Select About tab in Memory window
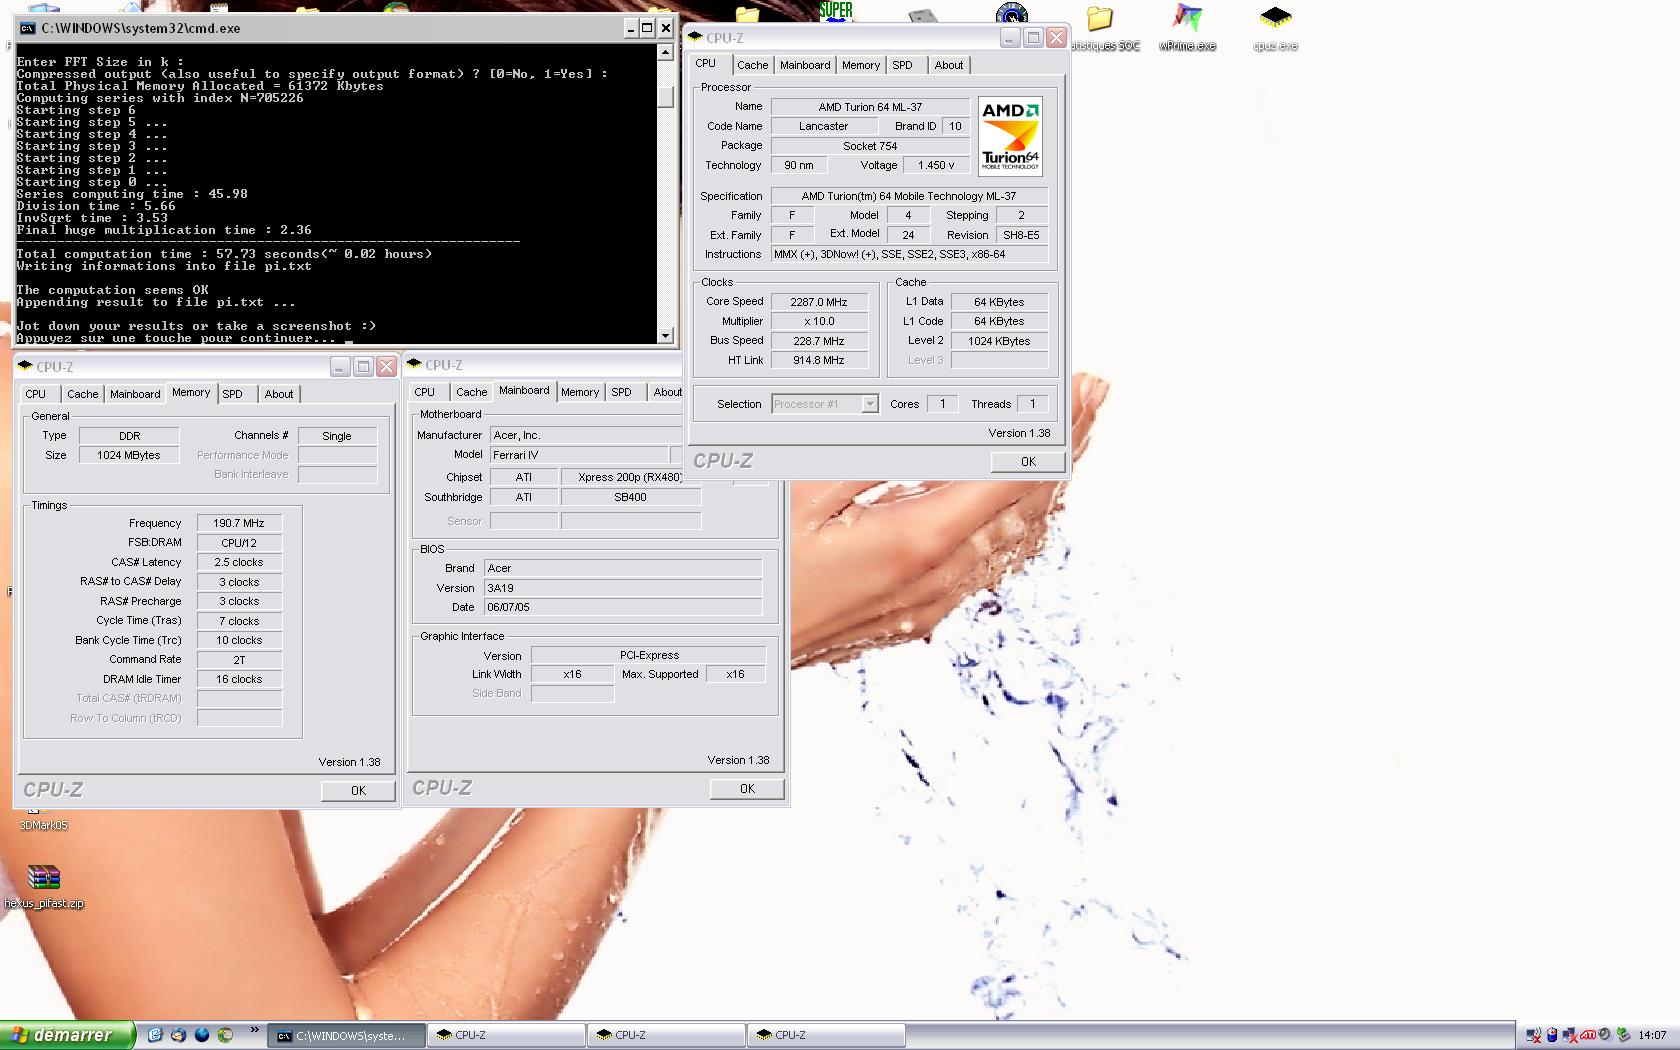 pyautogui.click(x=279, y=394)
